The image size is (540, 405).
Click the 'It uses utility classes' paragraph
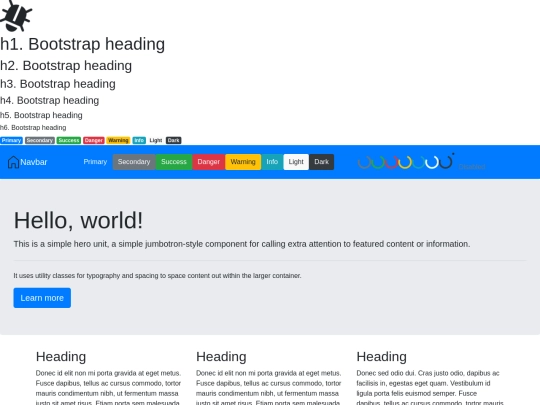tap(157, 276)
